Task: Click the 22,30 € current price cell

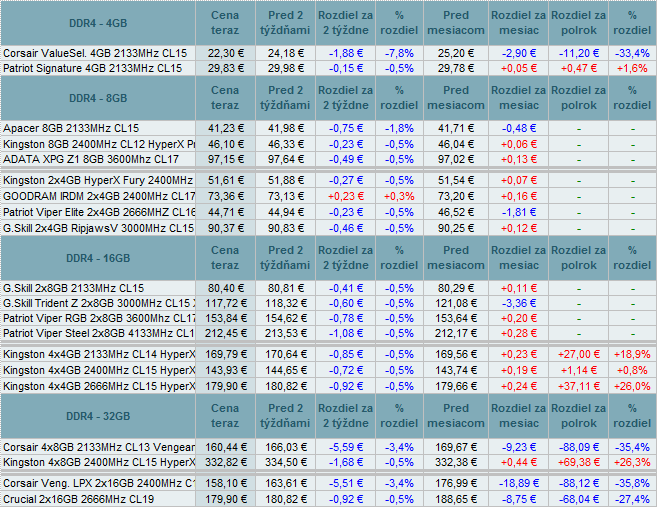Action: click(225, 53)
